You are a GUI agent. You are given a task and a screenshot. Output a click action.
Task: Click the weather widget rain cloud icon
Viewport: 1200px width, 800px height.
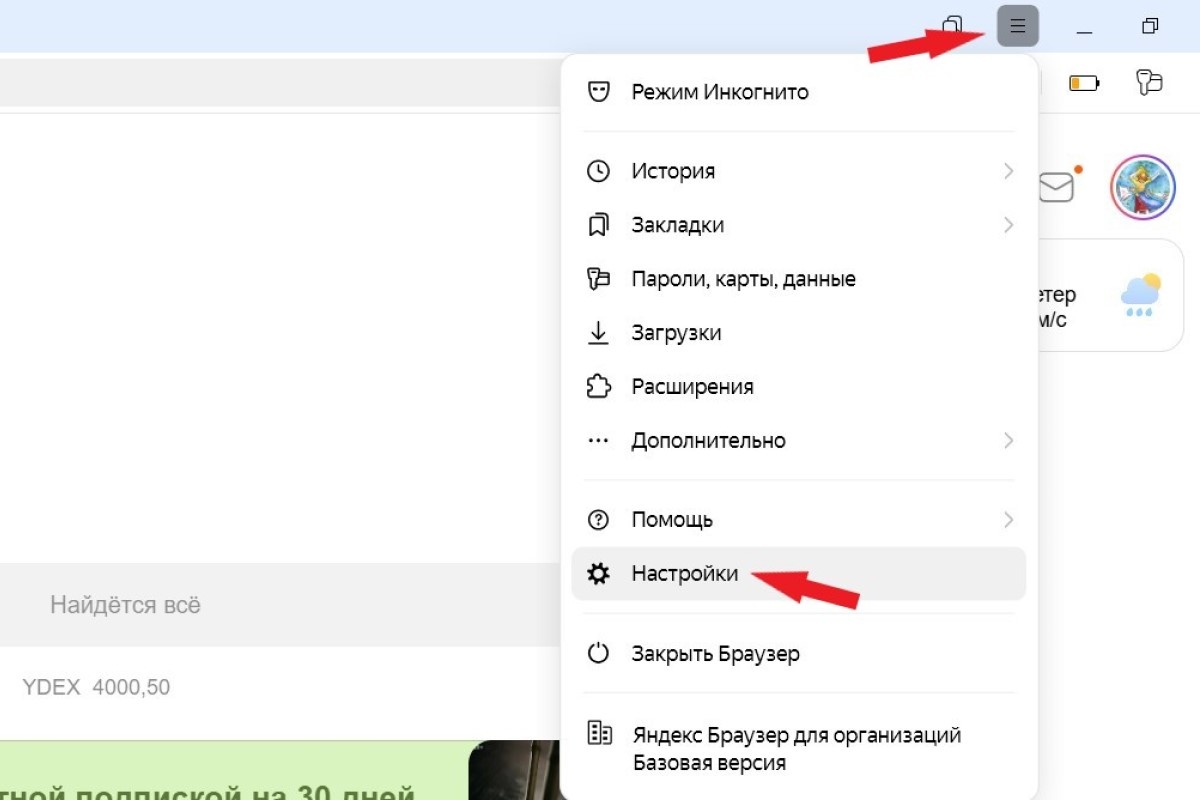1141,292
